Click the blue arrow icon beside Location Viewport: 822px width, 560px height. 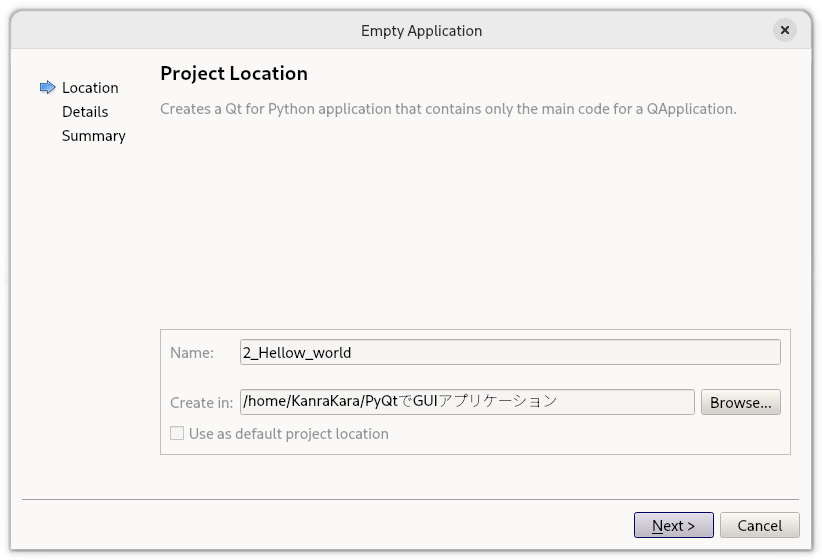(x=47, y=88)
